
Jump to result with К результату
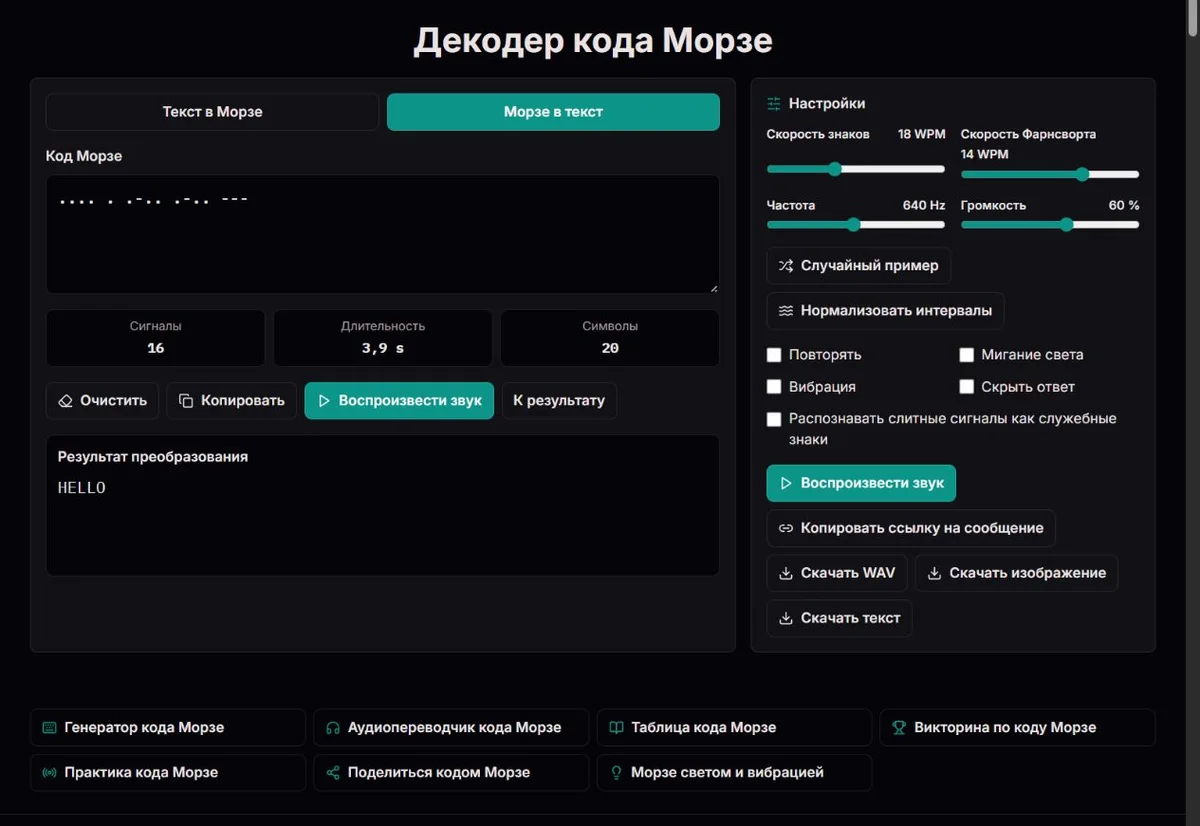coord(559,401)
